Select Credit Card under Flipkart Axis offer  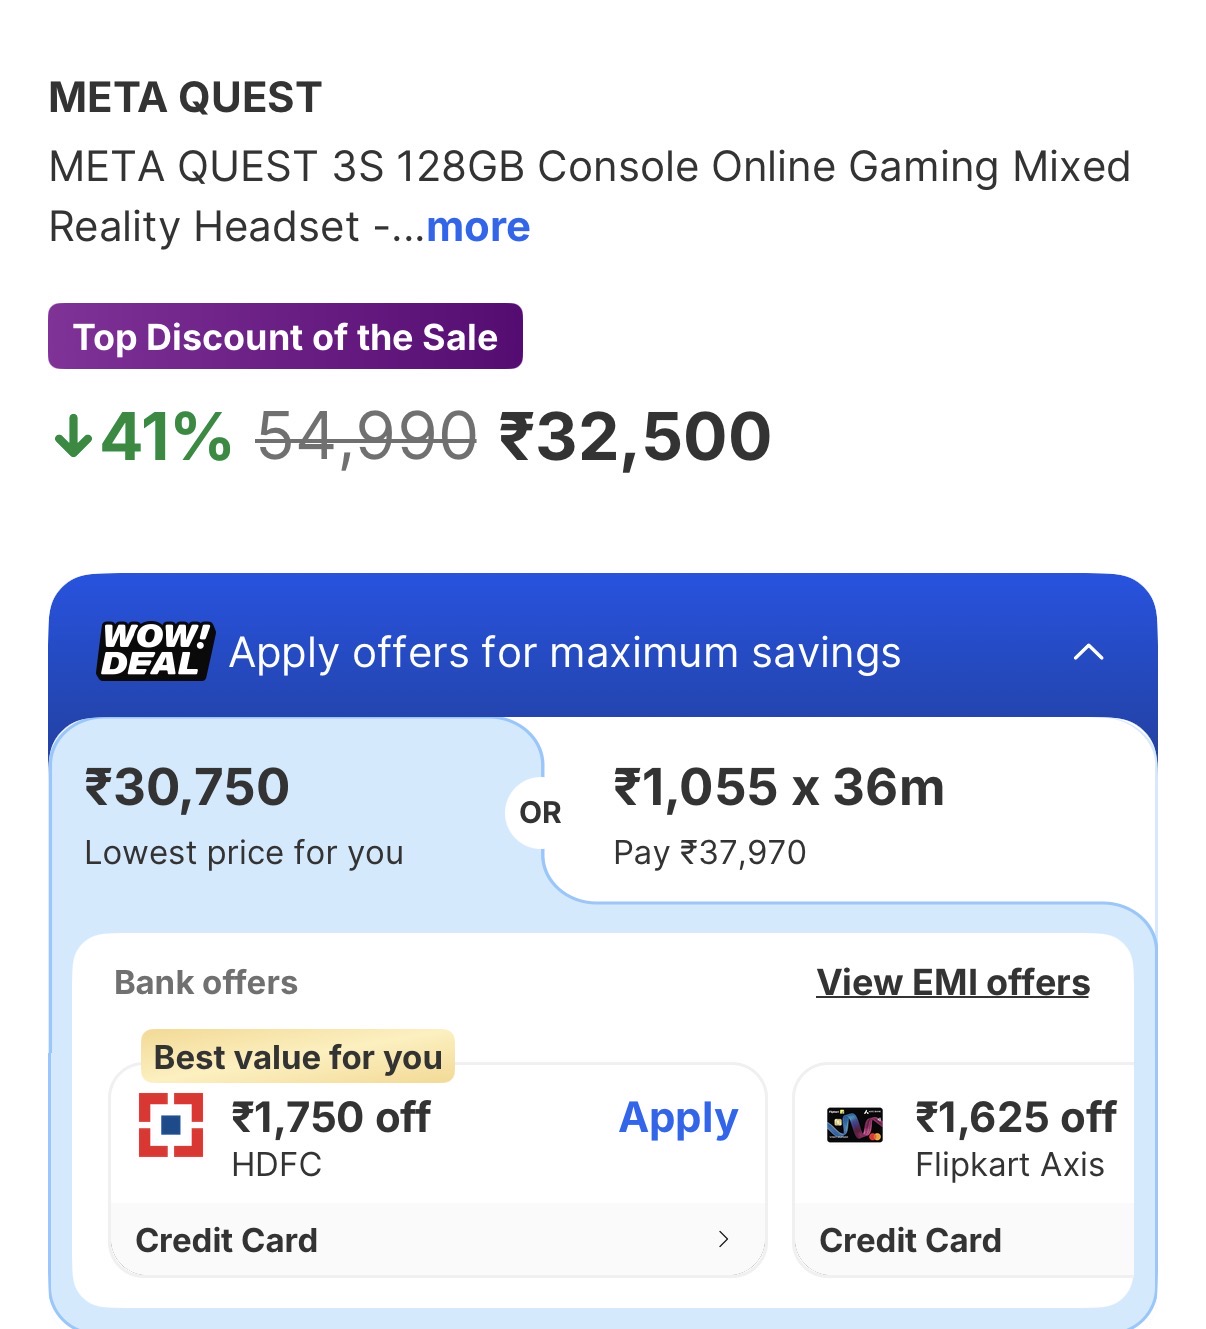click(910, 1241)
